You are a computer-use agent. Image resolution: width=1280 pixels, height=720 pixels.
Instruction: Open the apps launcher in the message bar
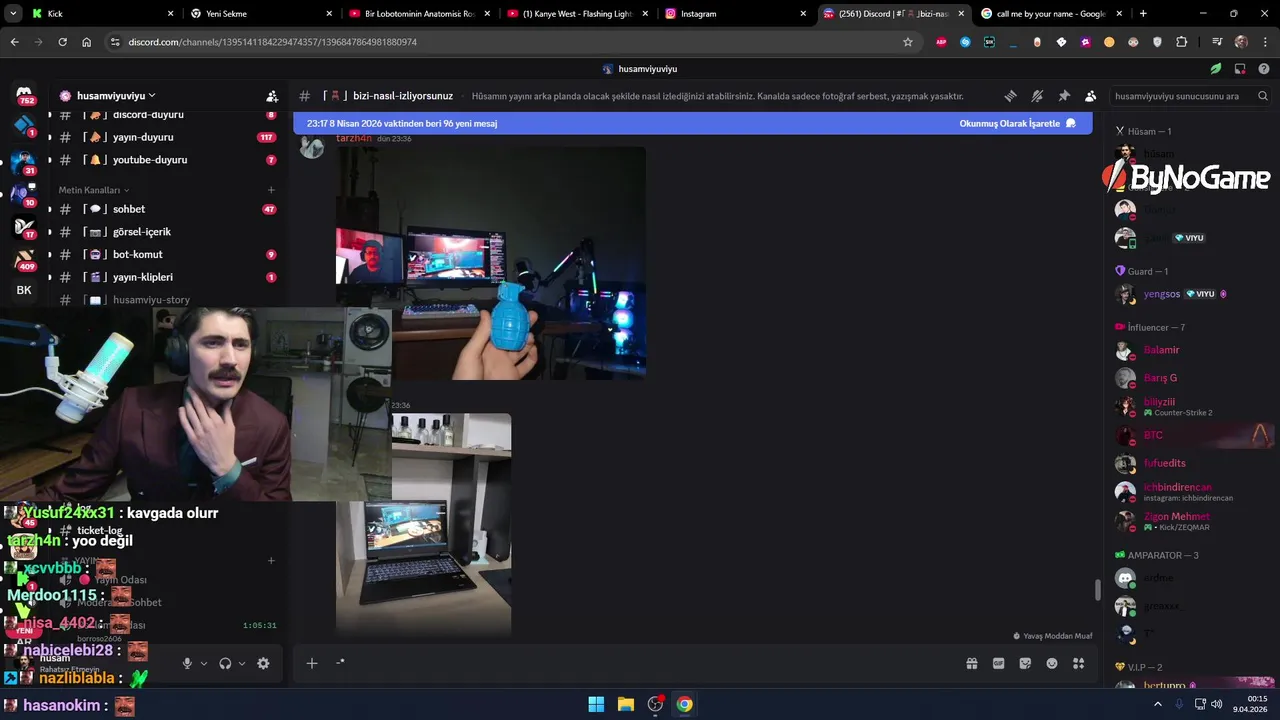[1078, 663]
